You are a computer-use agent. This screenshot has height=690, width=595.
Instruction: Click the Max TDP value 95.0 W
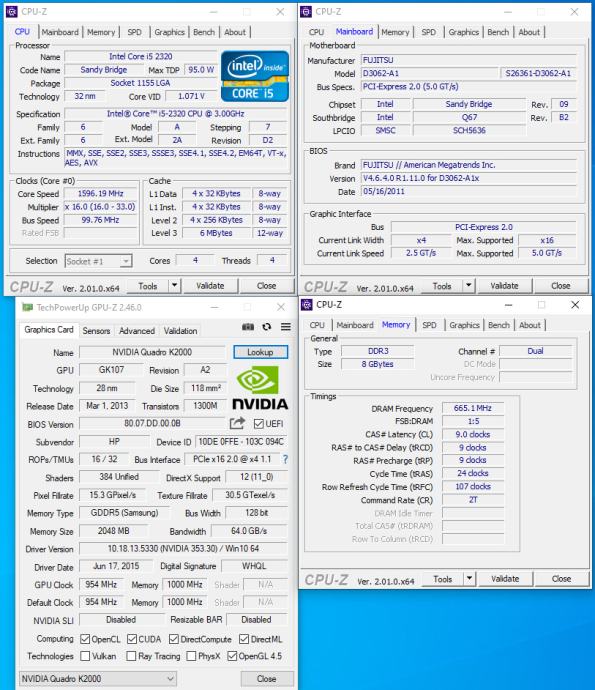tap(201, 70)
